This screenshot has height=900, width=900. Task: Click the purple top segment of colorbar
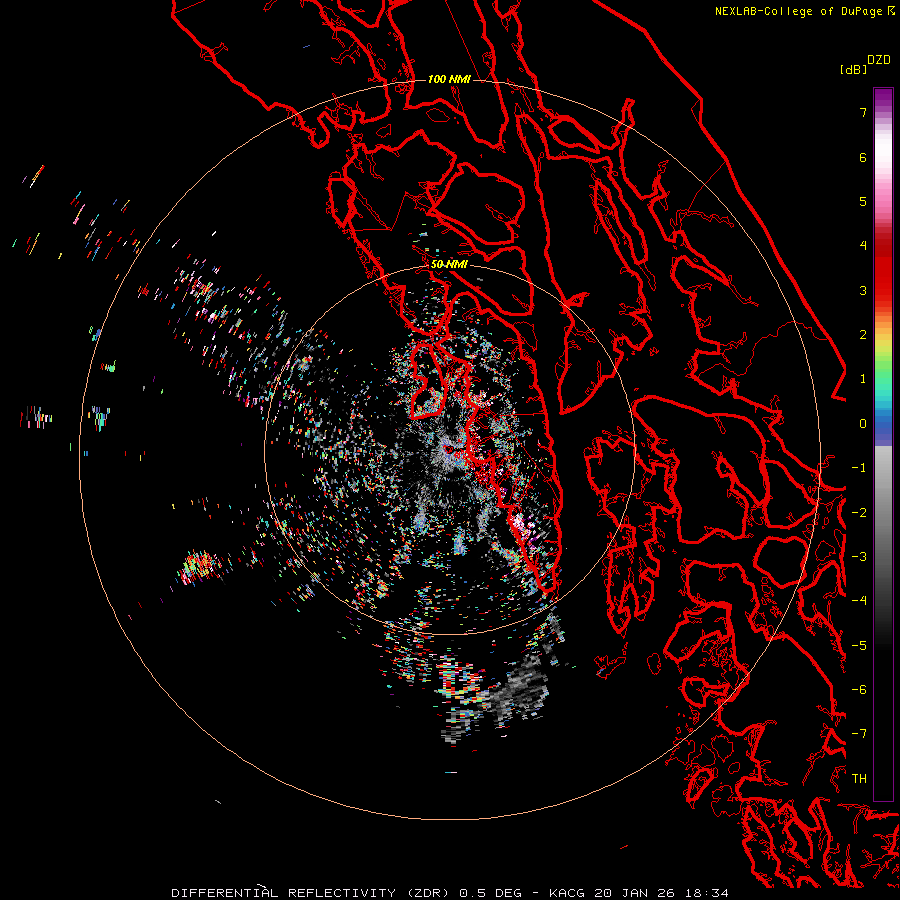coord(883,99)
